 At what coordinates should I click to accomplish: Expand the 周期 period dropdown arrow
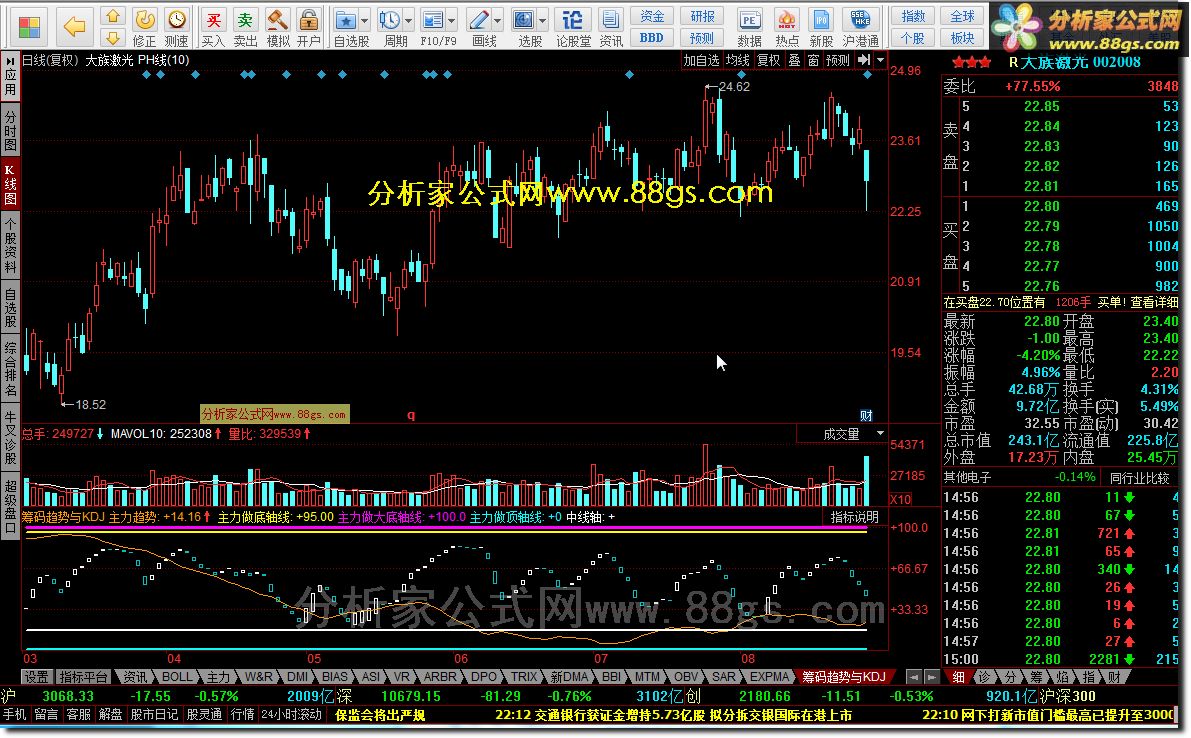tap(409, 20)
